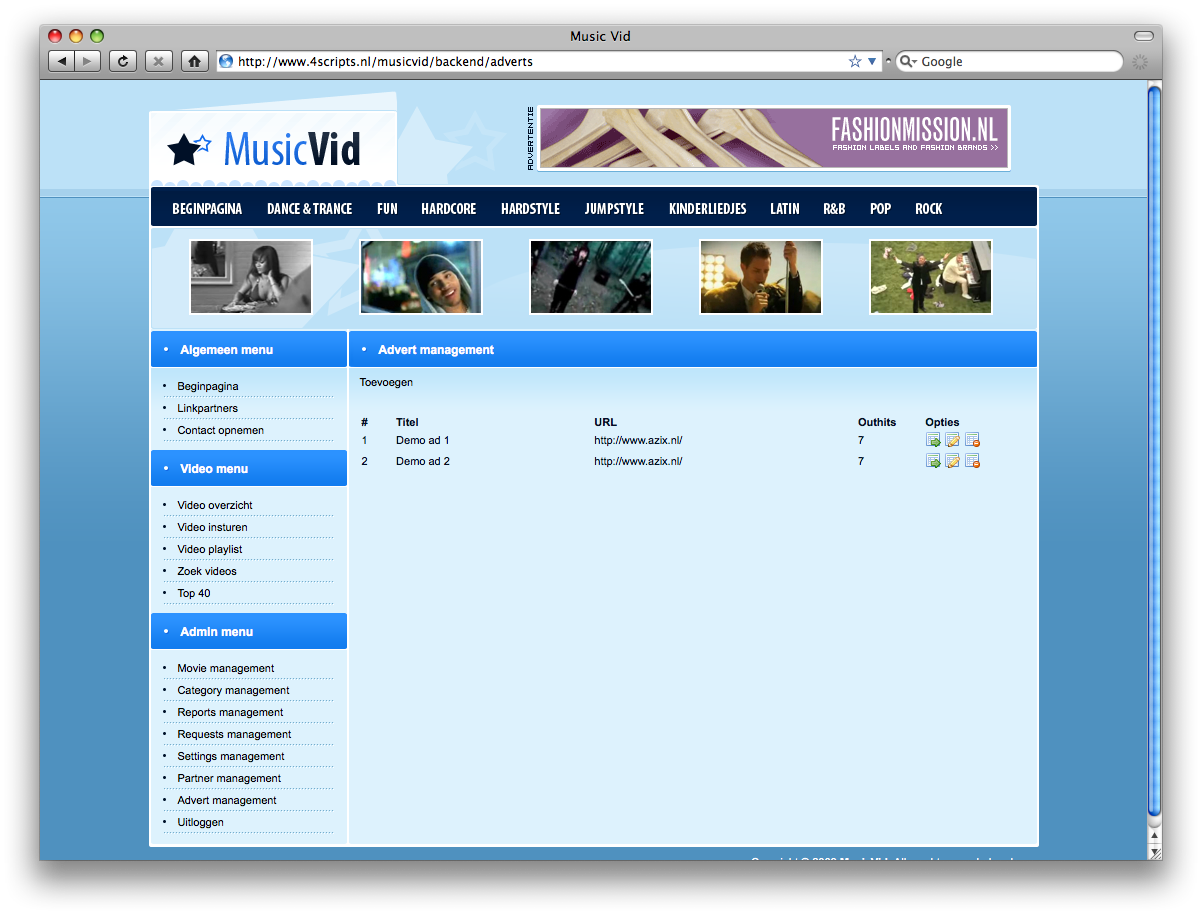Click the Video insturen link

click(x=212, y=527)
